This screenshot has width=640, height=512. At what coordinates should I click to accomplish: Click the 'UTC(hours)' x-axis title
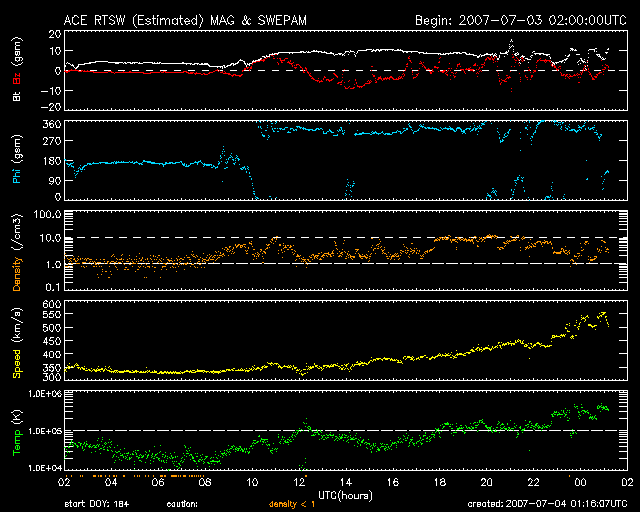click(345, 496)
